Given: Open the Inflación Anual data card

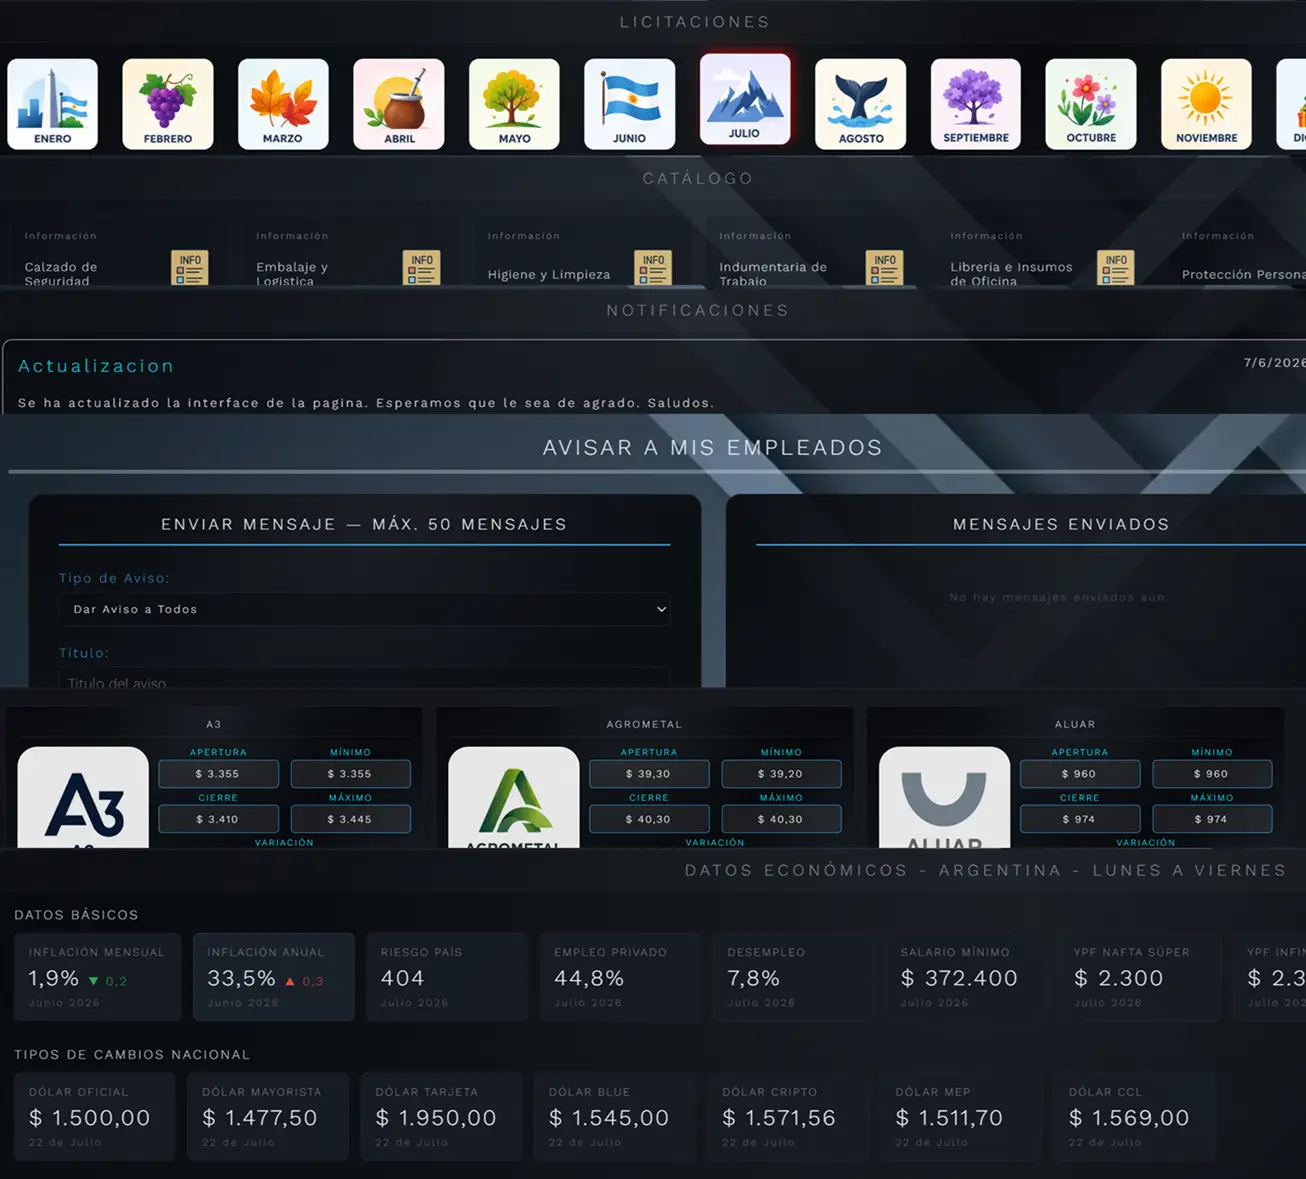Looking at the screenshot, I should coord(274,977).
